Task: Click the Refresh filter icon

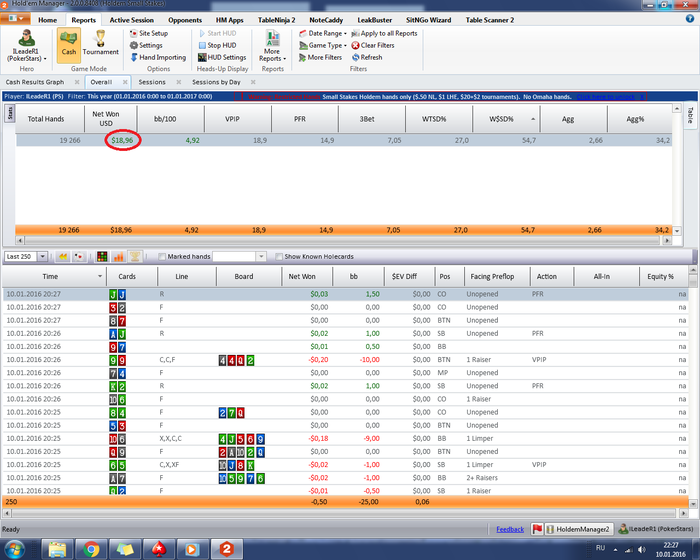Action: [355, 57]
